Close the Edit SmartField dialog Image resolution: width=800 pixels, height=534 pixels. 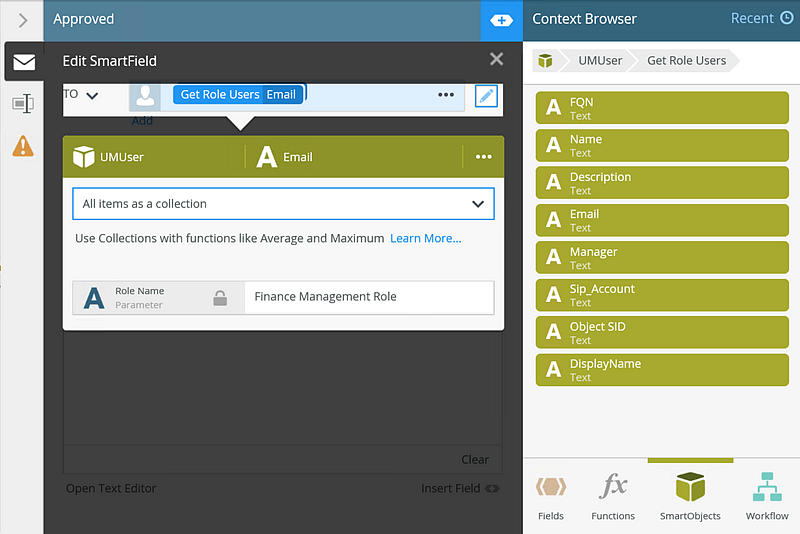coord(496,60)
